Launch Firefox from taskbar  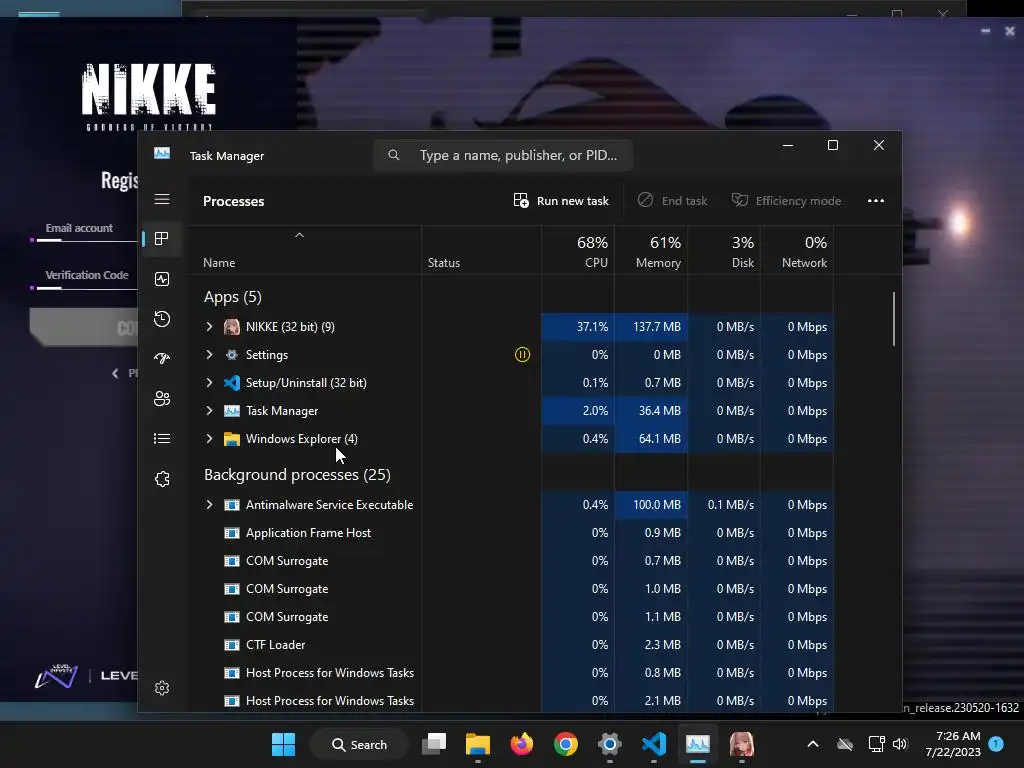click(x=522, y=744)
